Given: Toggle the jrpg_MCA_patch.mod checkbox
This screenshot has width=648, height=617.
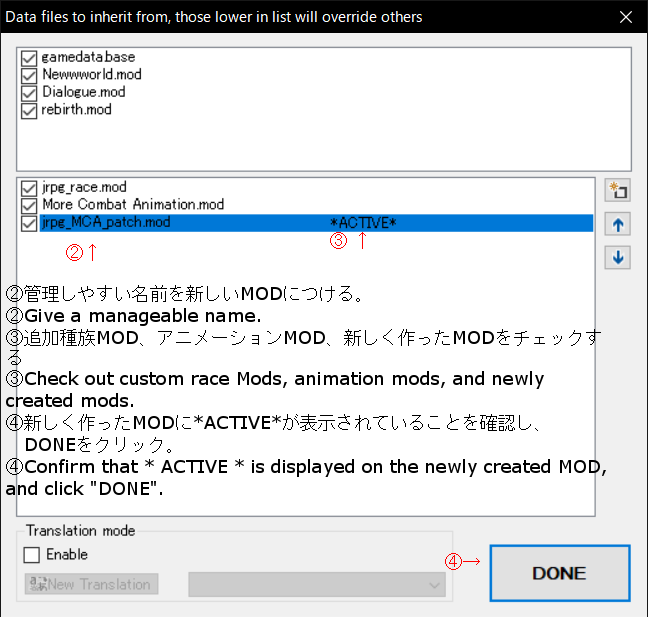Looking at the screenshot, I should pos(29,223).
